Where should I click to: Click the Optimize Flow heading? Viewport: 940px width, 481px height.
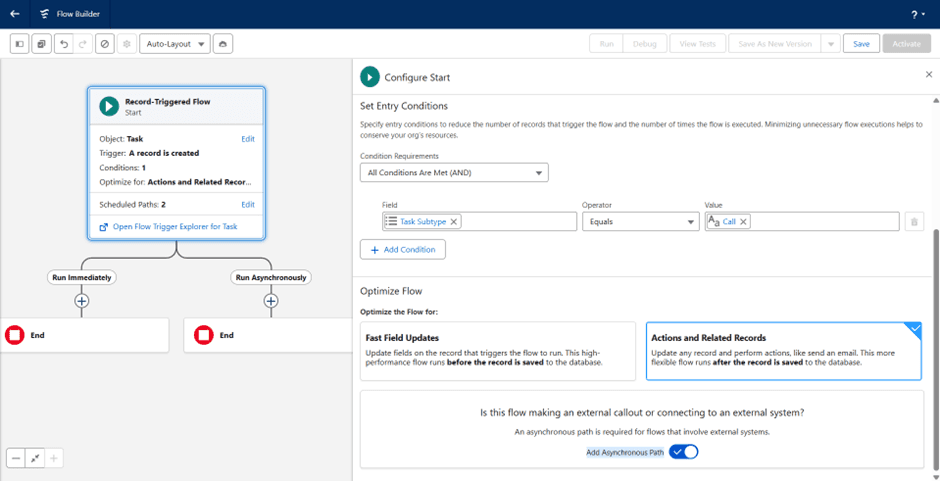point(391,291)
